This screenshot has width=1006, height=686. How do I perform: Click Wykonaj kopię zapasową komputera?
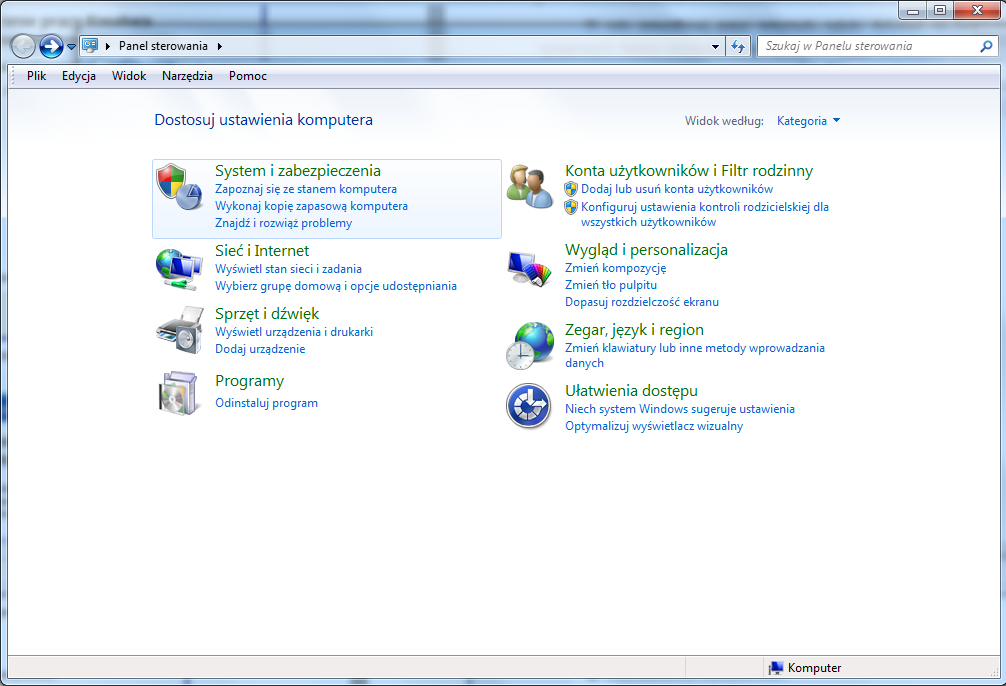click(x=311, y=206)
